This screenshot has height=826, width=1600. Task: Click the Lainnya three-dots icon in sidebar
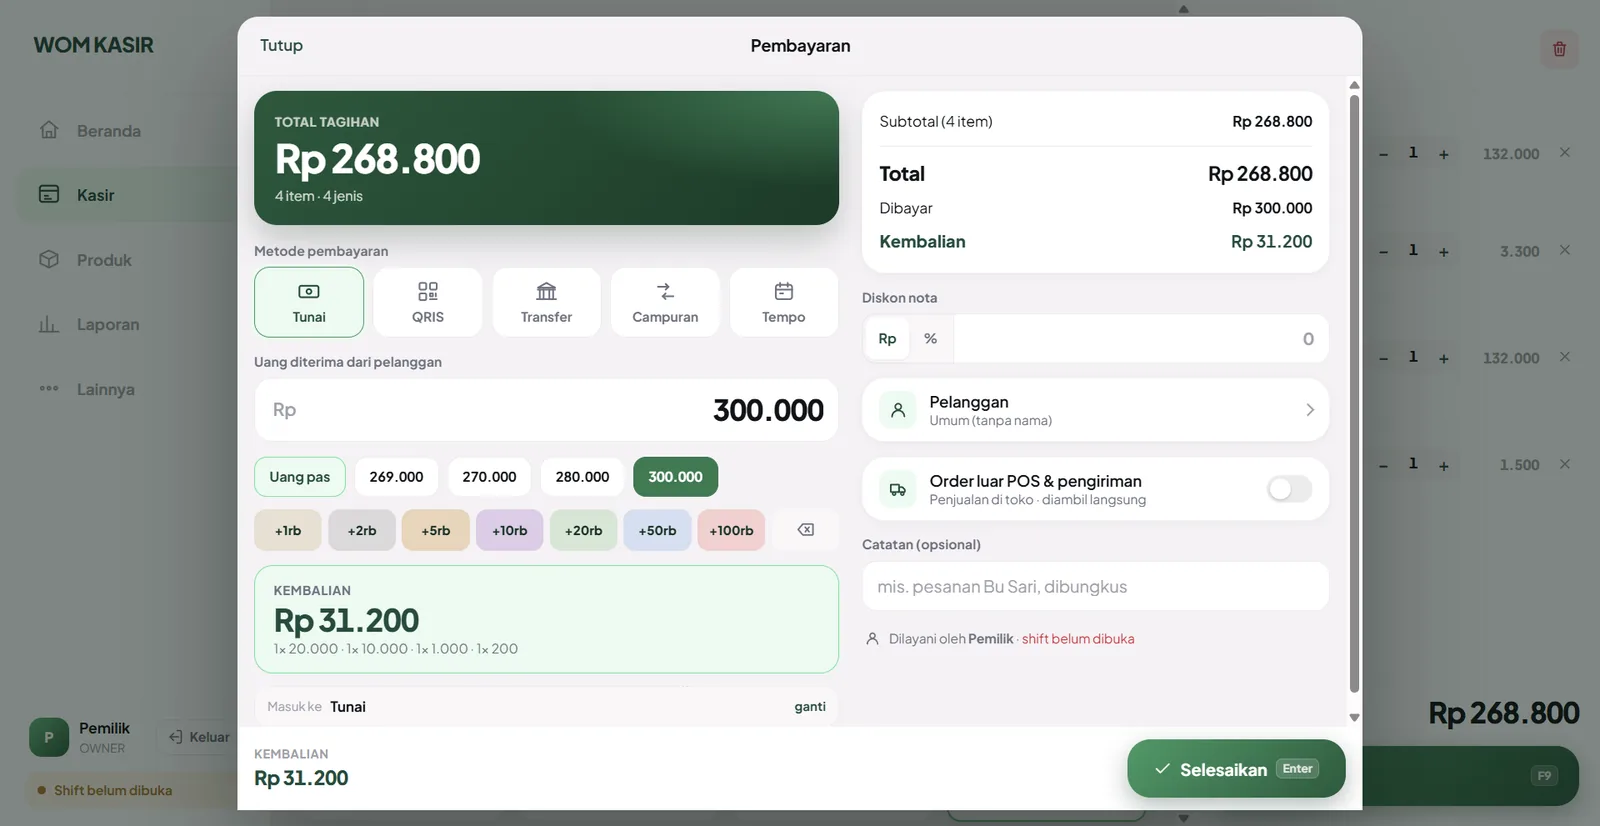pos(49,389)
